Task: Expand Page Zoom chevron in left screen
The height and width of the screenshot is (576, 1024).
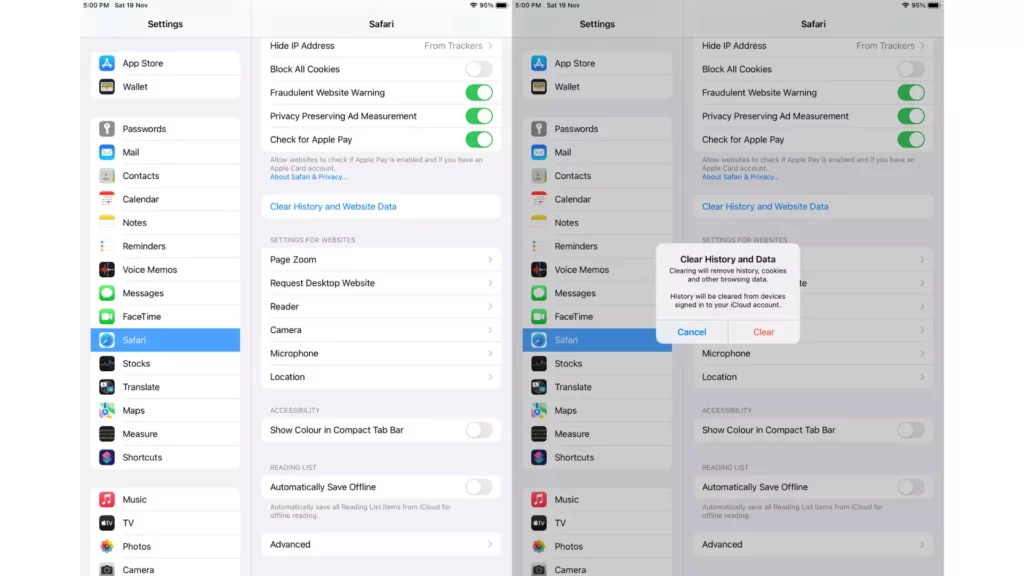Action: point(490,260)
